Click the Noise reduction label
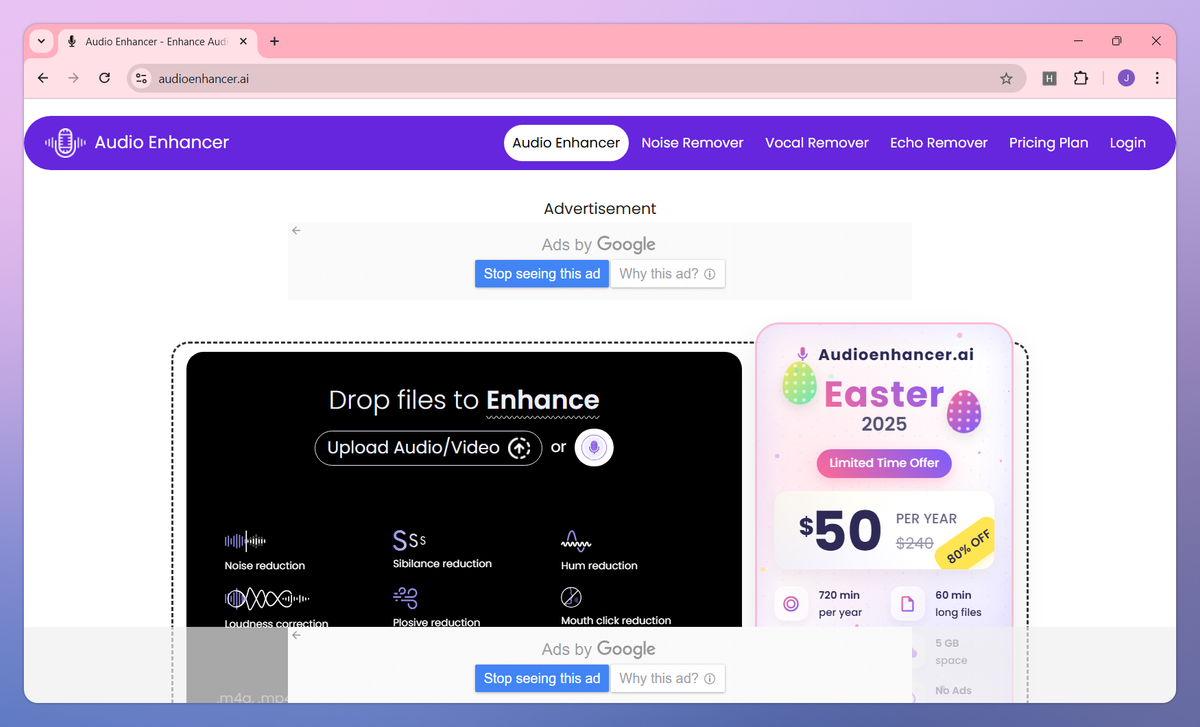Image resolution: width=1200 pixels, height=727 pixels. (265, 566)
